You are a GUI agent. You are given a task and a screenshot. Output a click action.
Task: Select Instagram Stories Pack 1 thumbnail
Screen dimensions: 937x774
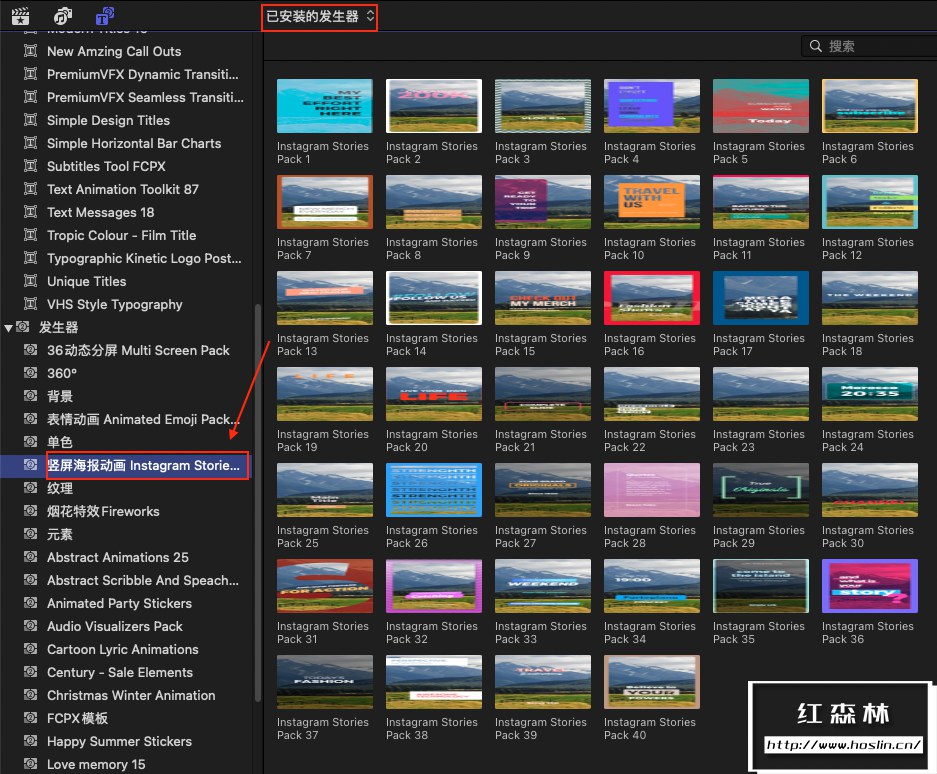click(324, 106)
